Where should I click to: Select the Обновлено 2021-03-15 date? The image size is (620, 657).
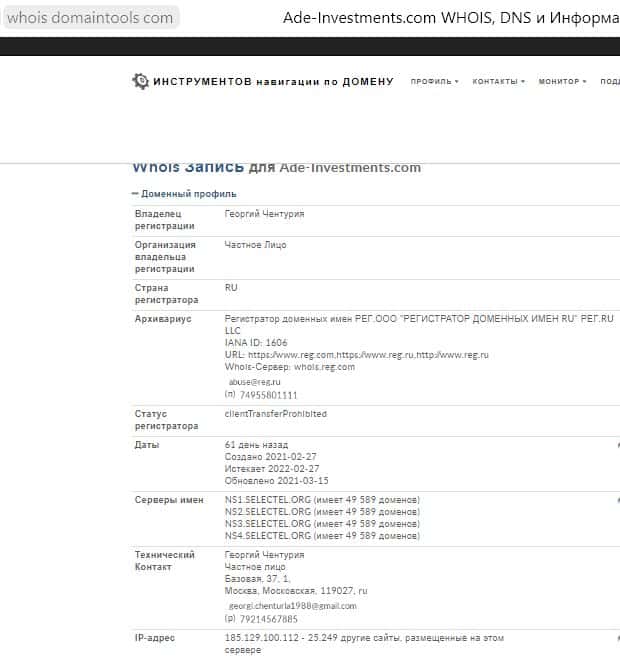click(x=276, y=481)
